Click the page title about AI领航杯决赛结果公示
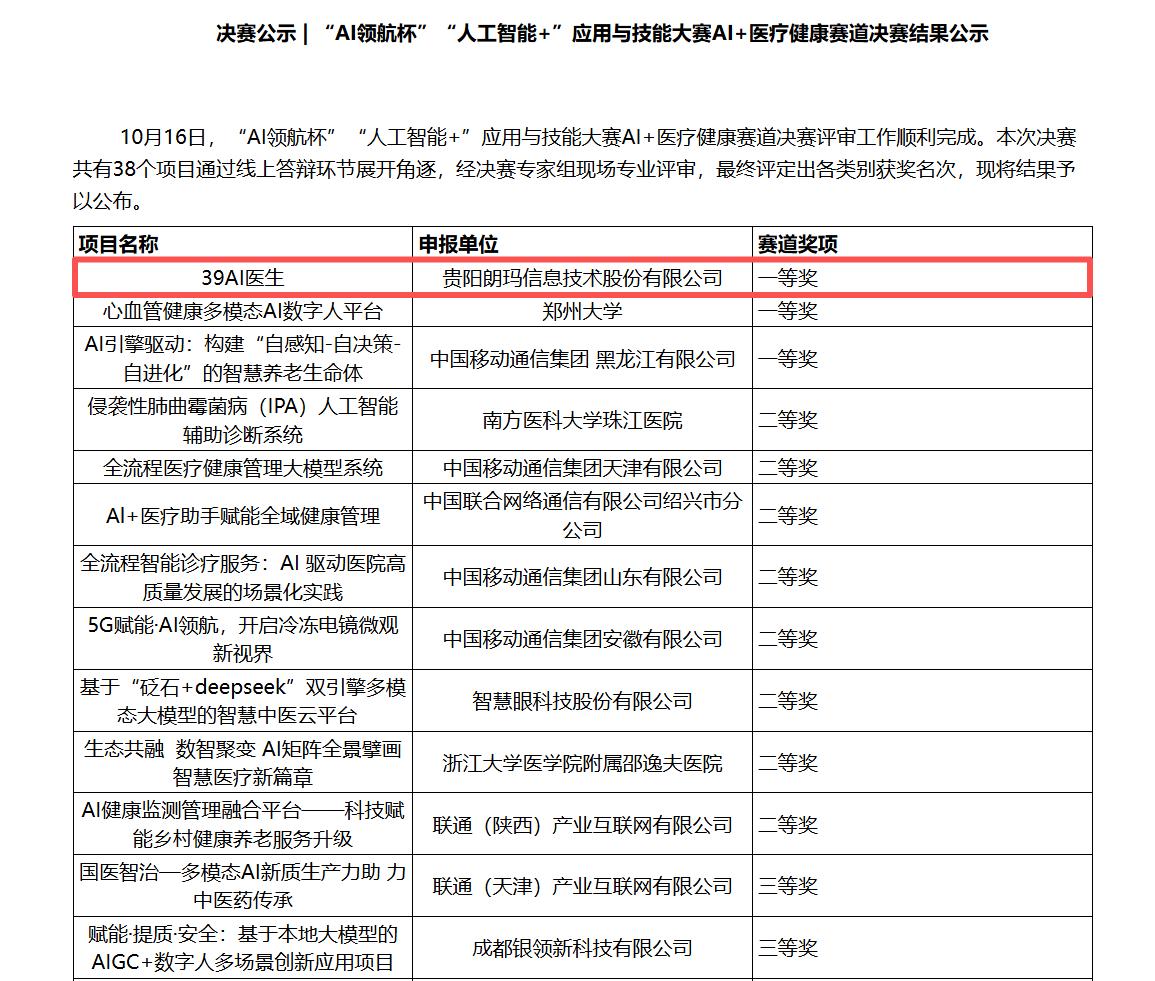 [602, 33]
